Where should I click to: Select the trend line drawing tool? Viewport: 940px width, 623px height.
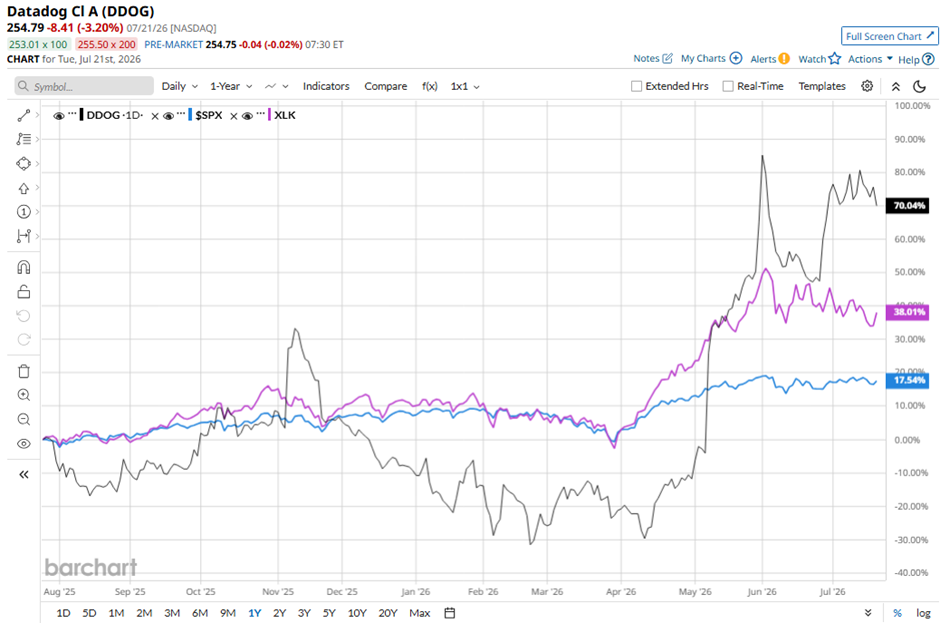pos(23,115)
